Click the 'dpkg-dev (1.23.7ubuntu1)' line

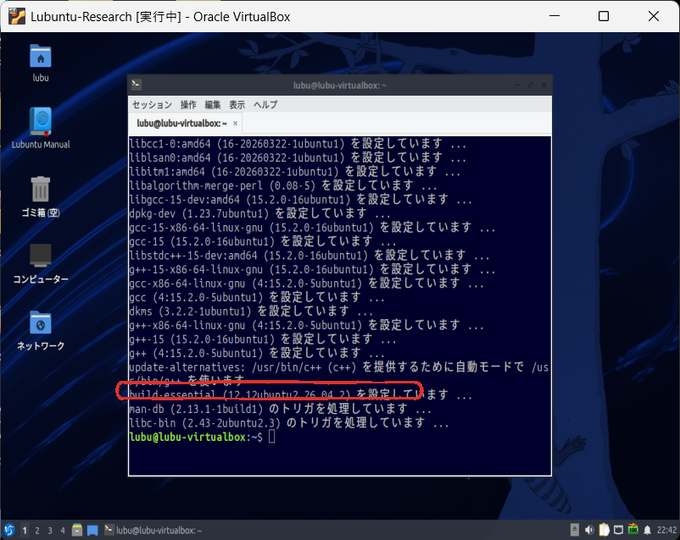[x=260, y=213]
